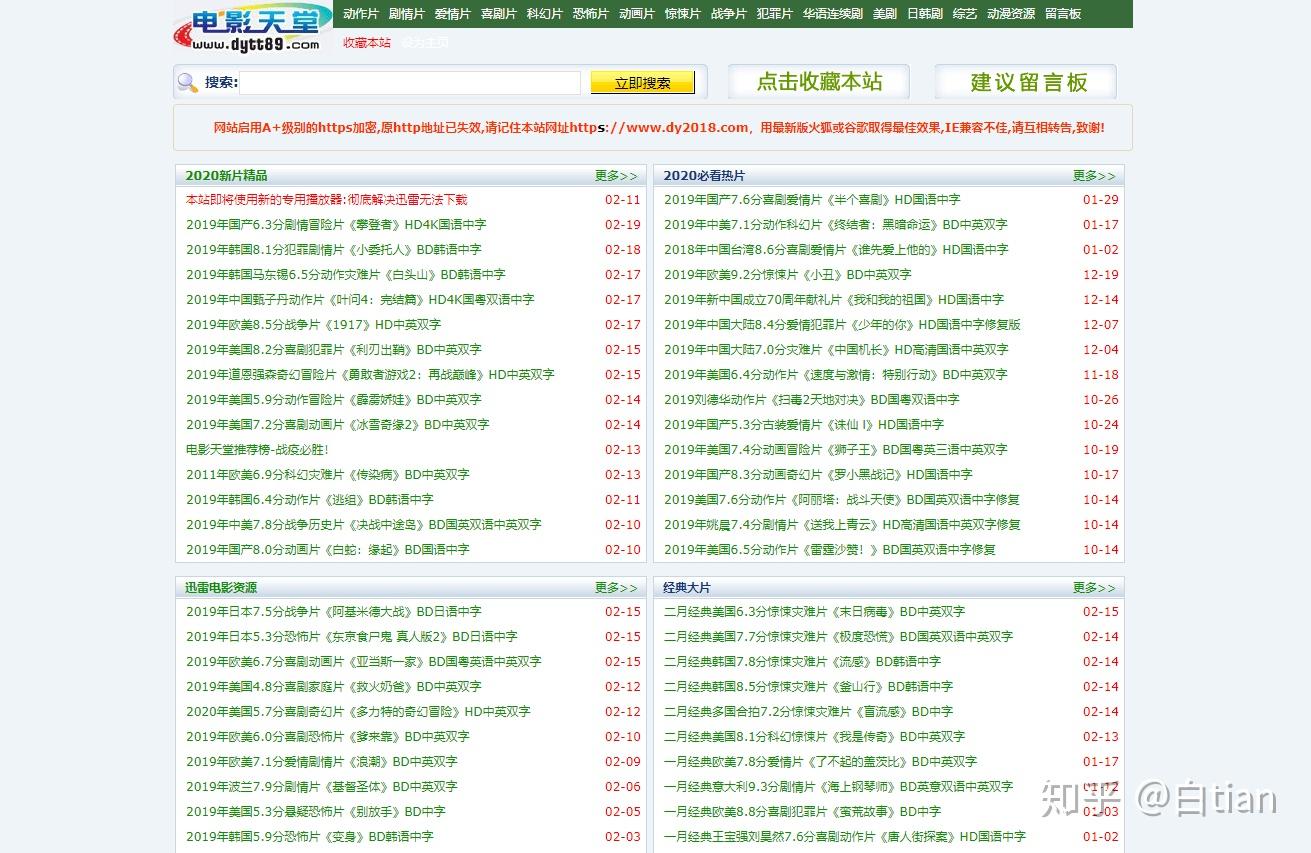This screenshot has width=1311, height=853.
Task: Open the 《中国机长》 movie link
Action: (836, 349)
